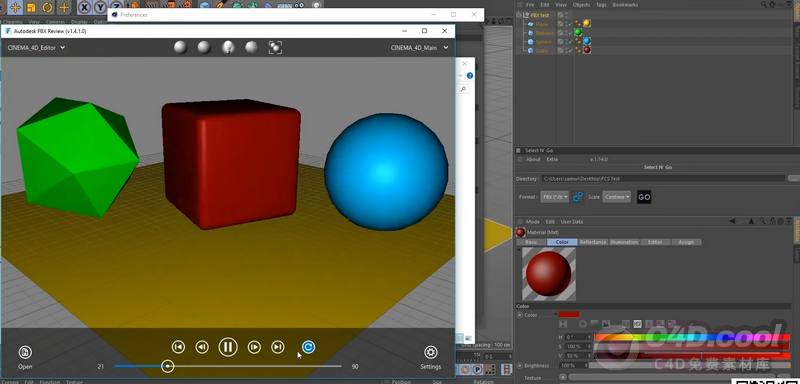The height and width of the screenshot is (384, 800).
Task: Open Attribute Manager User Data menu
Action: (571, 222)
